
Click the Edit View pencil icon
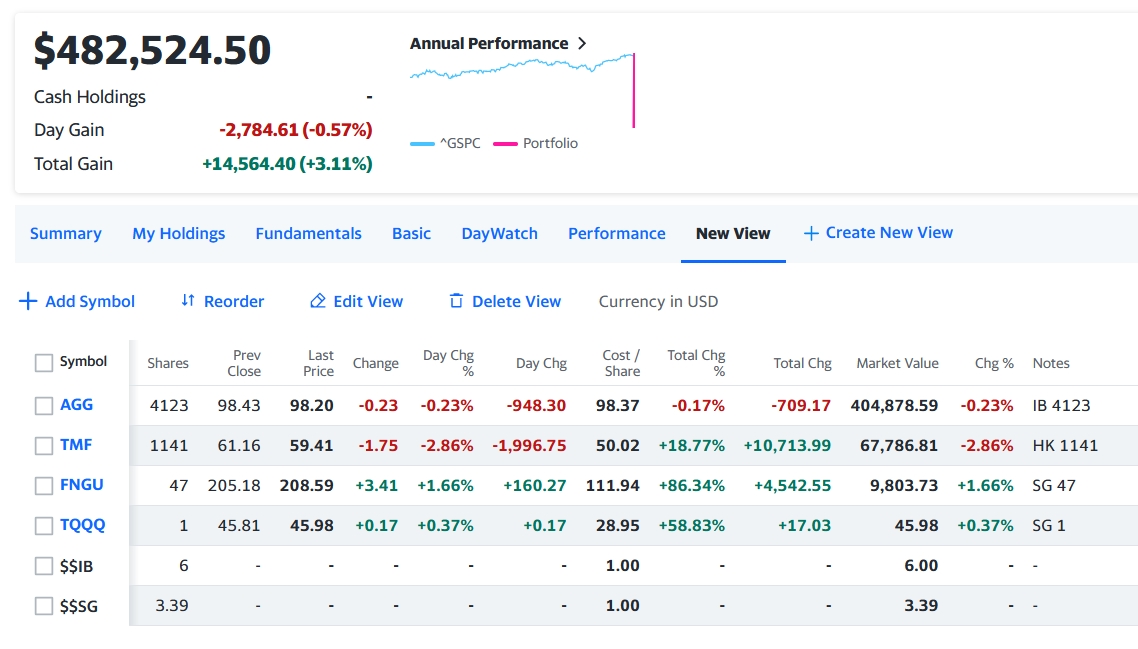coord(318,301)
